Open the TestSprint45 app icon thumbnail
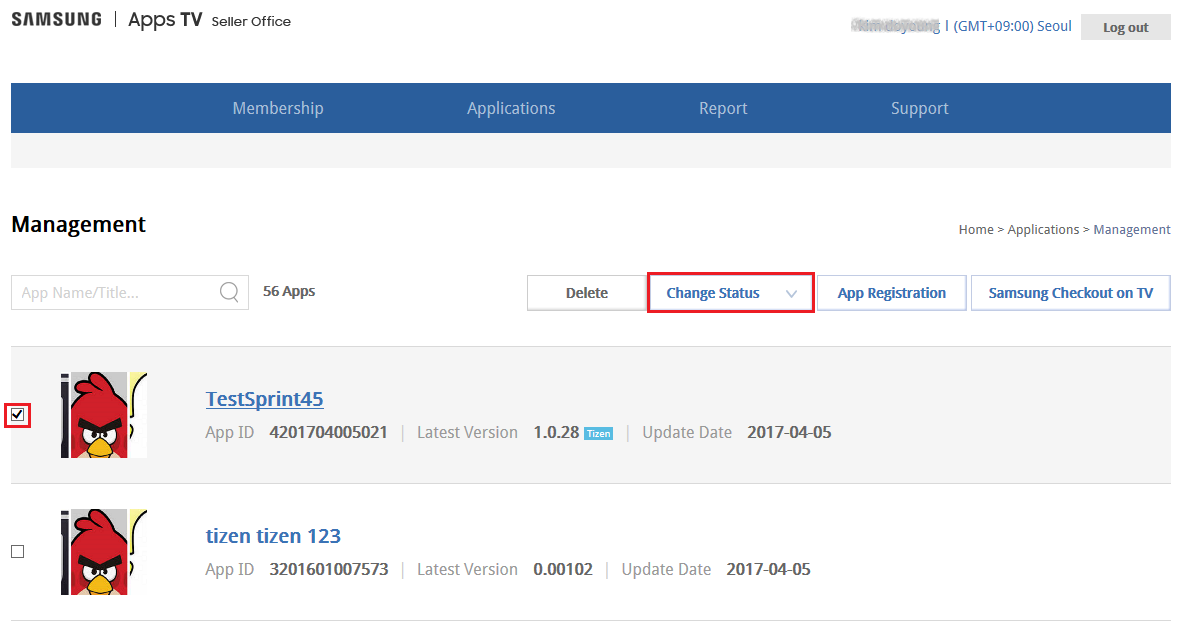Screen dimensions: 1184x628 coord(104,414)
